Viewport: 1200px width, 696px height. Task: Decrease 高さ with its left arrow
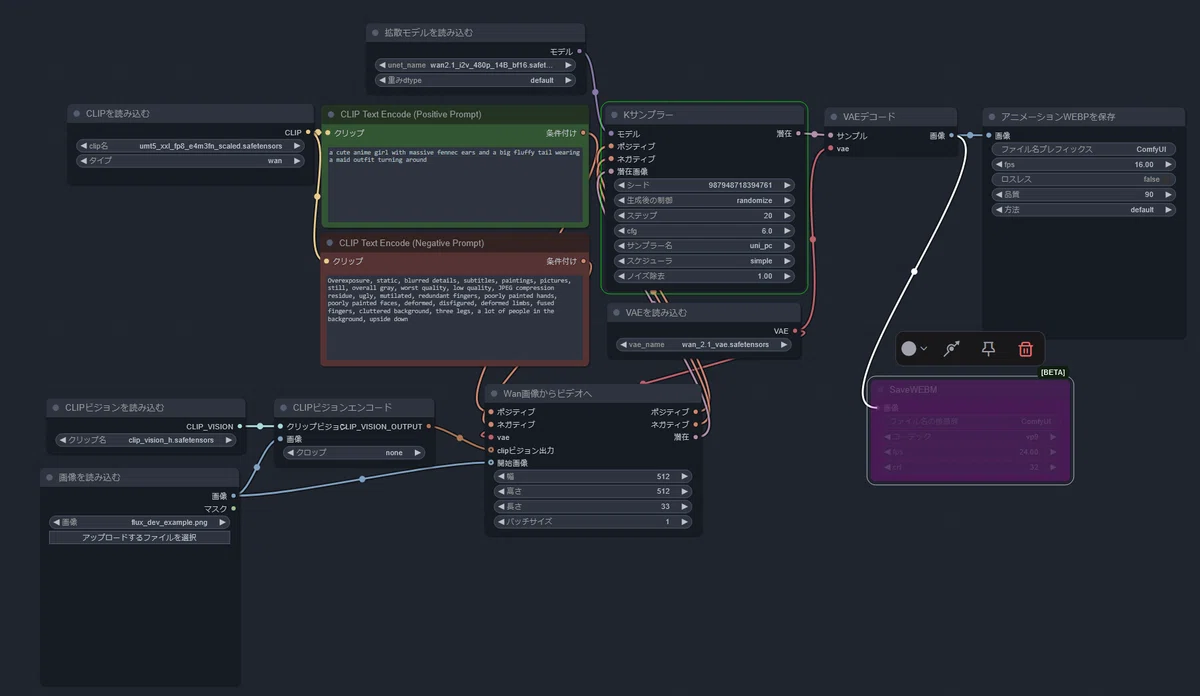coord(502,492)
